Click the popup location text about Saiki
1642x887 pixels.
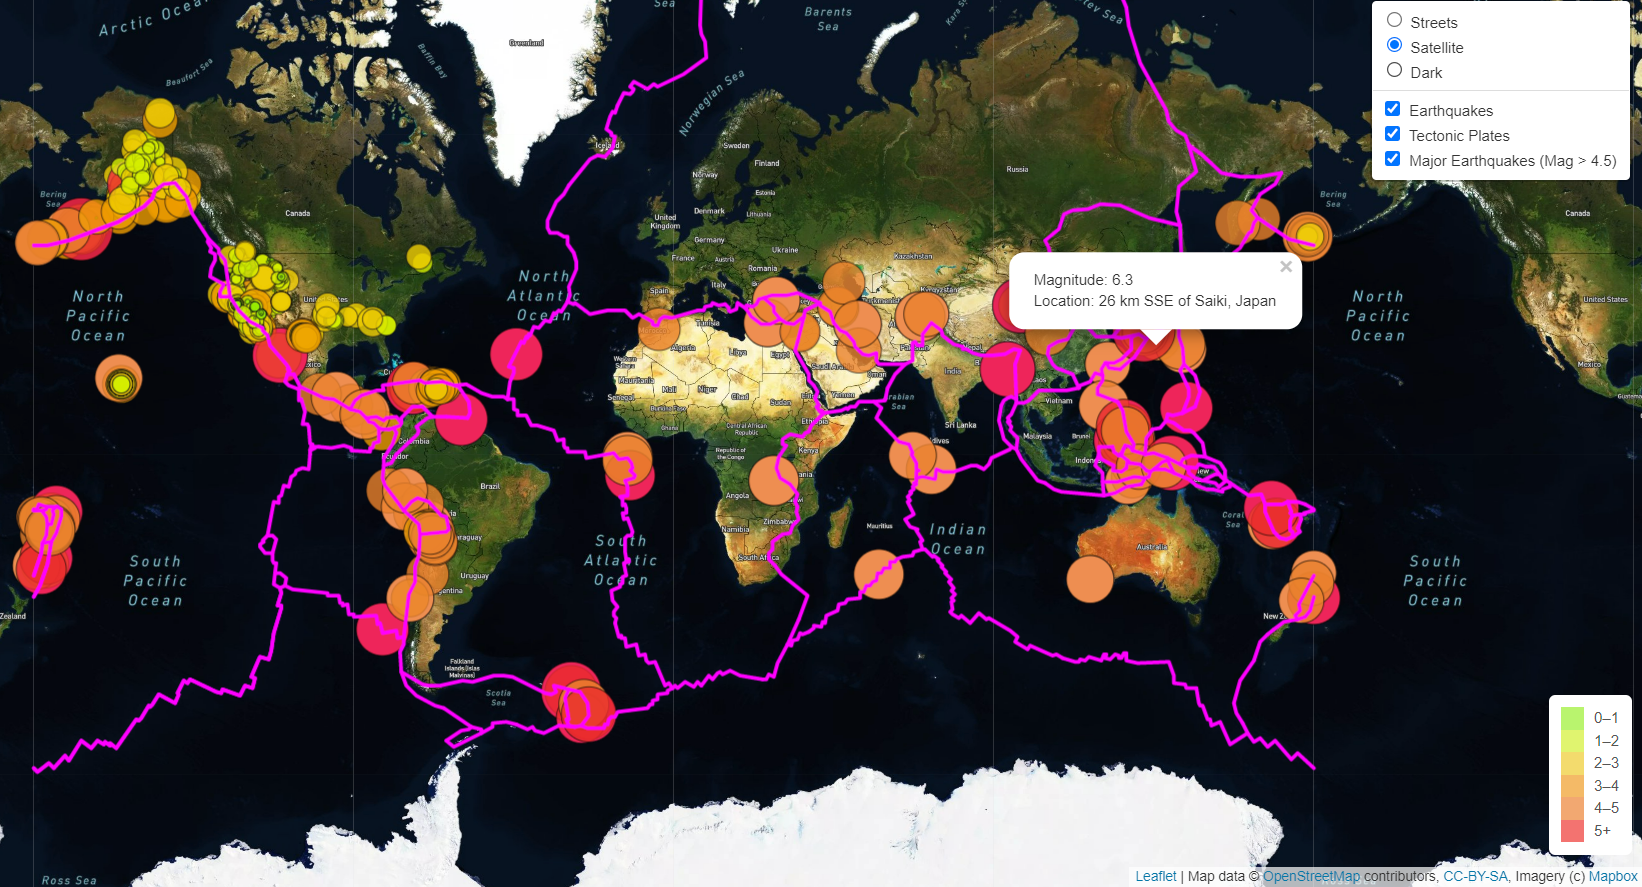(1155, 301)
